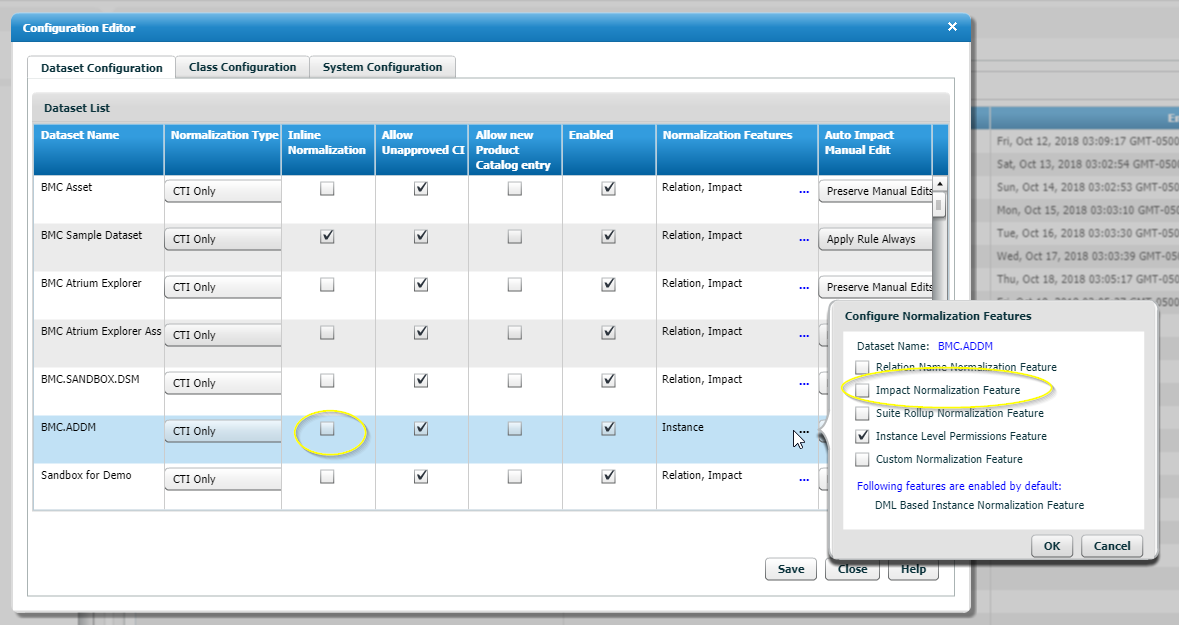Open Normalization Type dropdown for BMC Atrium Explorer Ass
Image resolution: width=1179 pixels, height=625 pixels.
[223, 335]
